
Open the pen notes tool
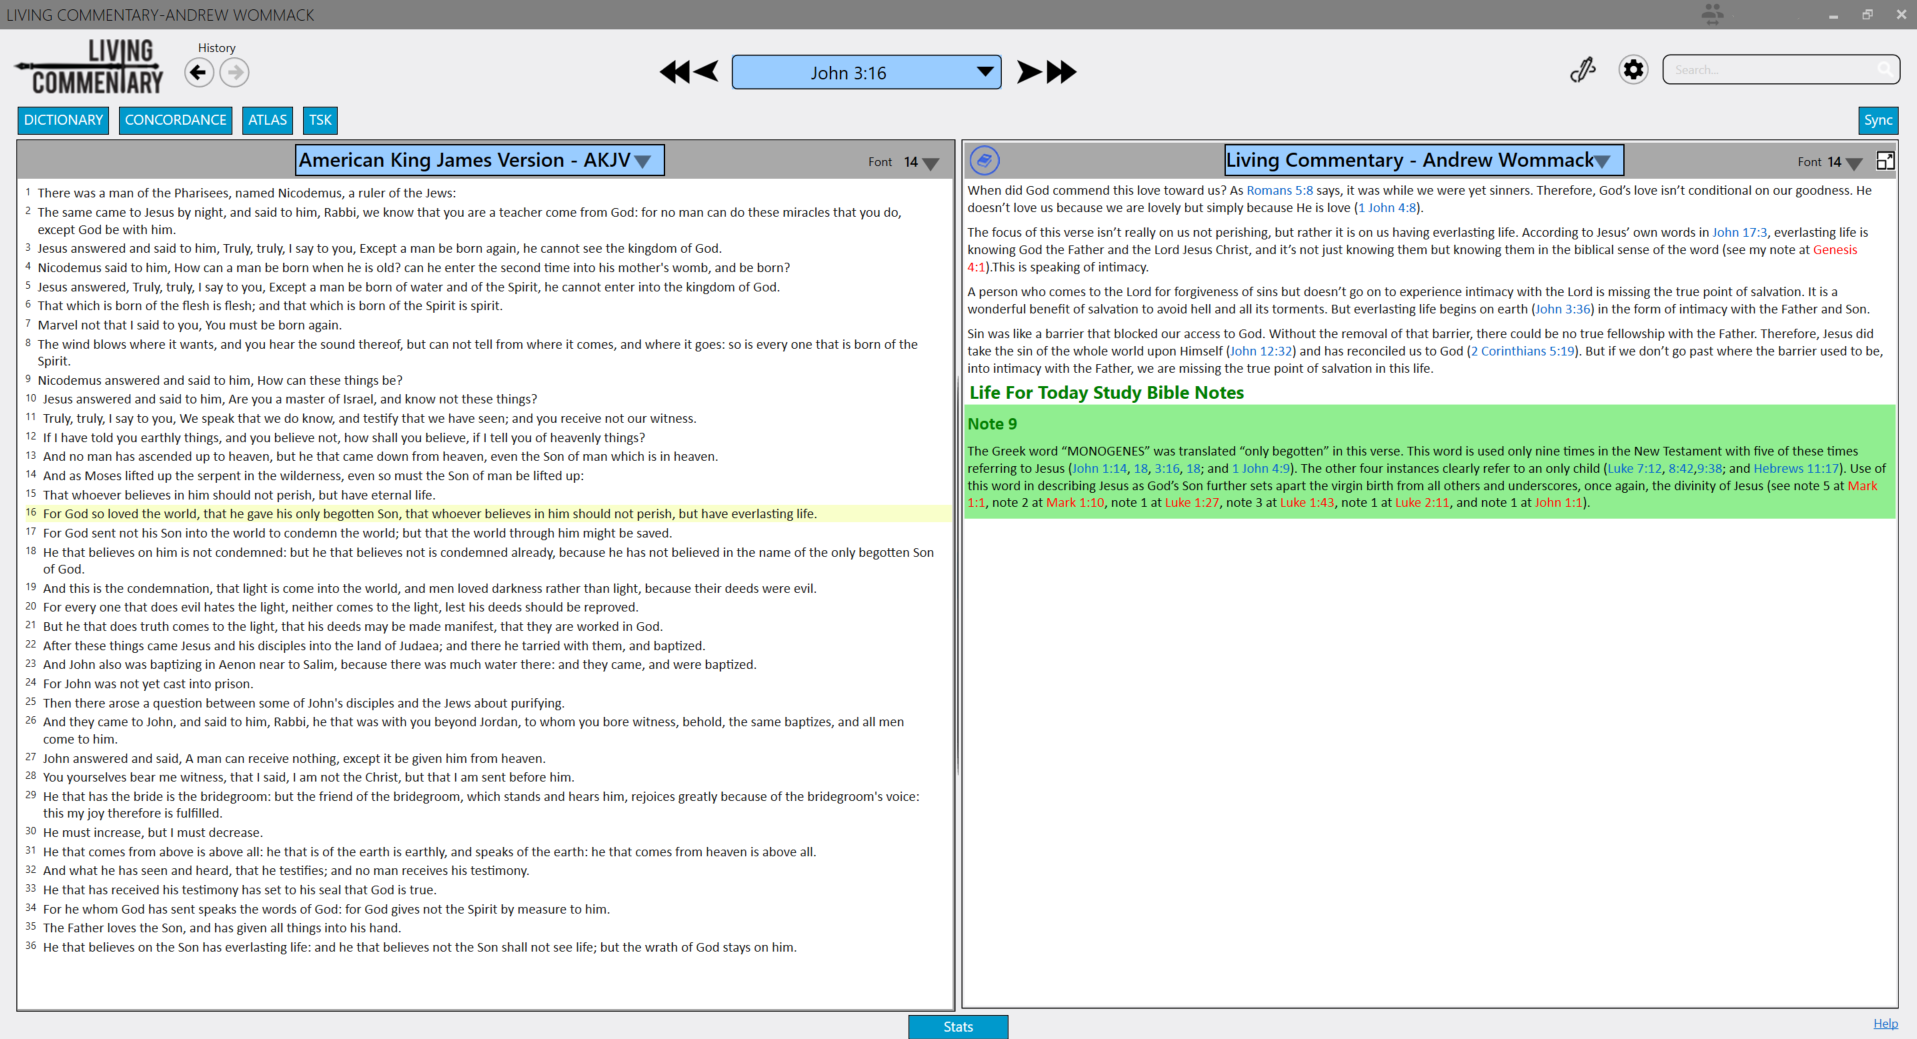(1582, 70)
